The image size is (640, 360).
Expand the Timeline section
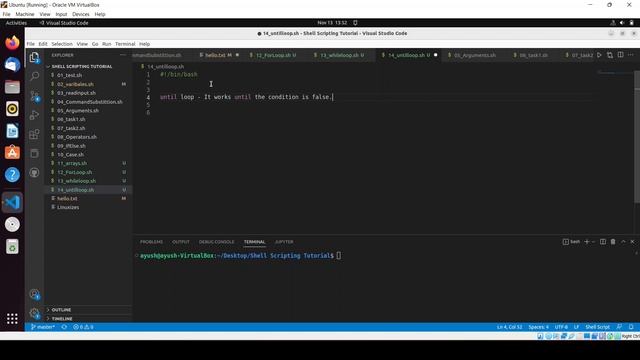click(x=62, y=319)
